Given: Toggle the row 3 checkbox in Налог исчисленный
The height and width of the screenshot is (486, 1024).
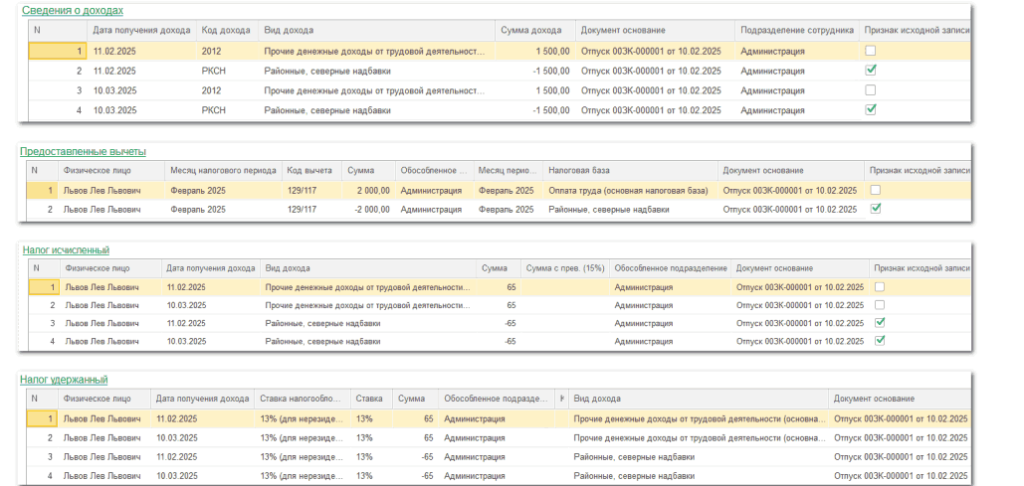Looking at the screenshot, I should click(x=880, y=323).
